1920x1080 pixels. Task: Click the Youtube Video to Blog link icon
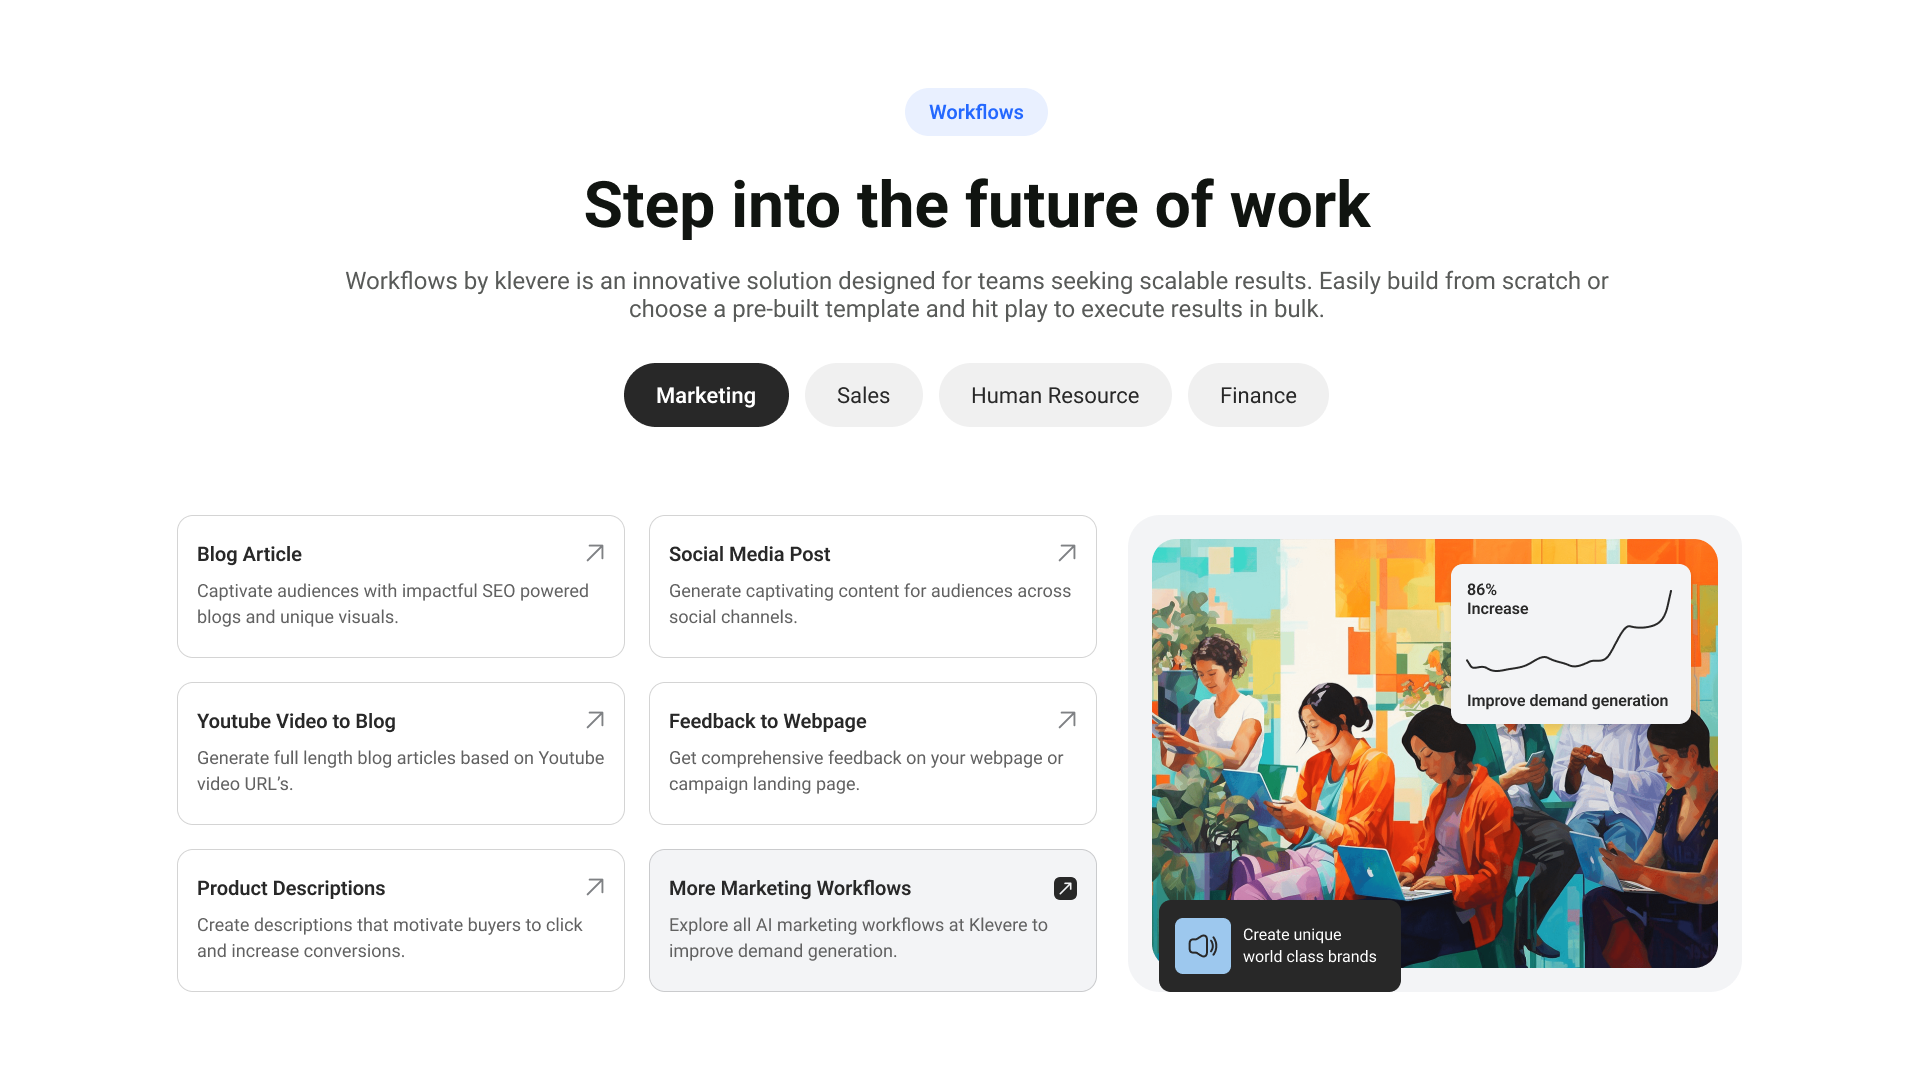point(596,720)
